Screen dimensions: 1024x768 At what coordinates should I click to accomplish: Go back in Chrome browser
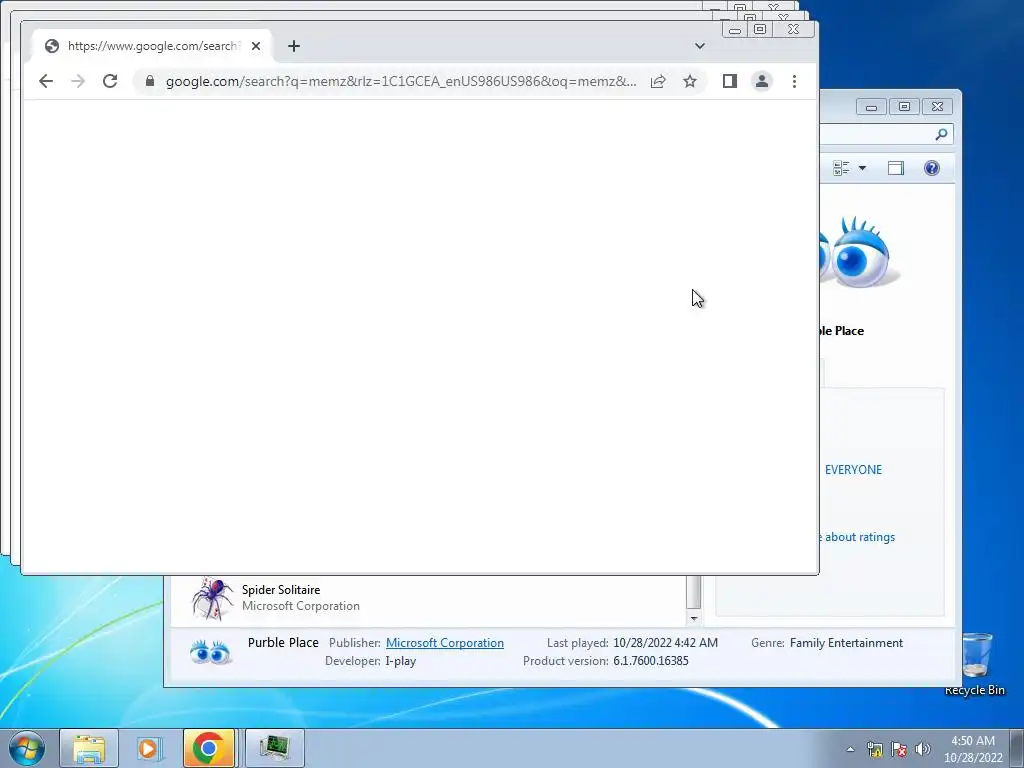[x=46, y=81]
